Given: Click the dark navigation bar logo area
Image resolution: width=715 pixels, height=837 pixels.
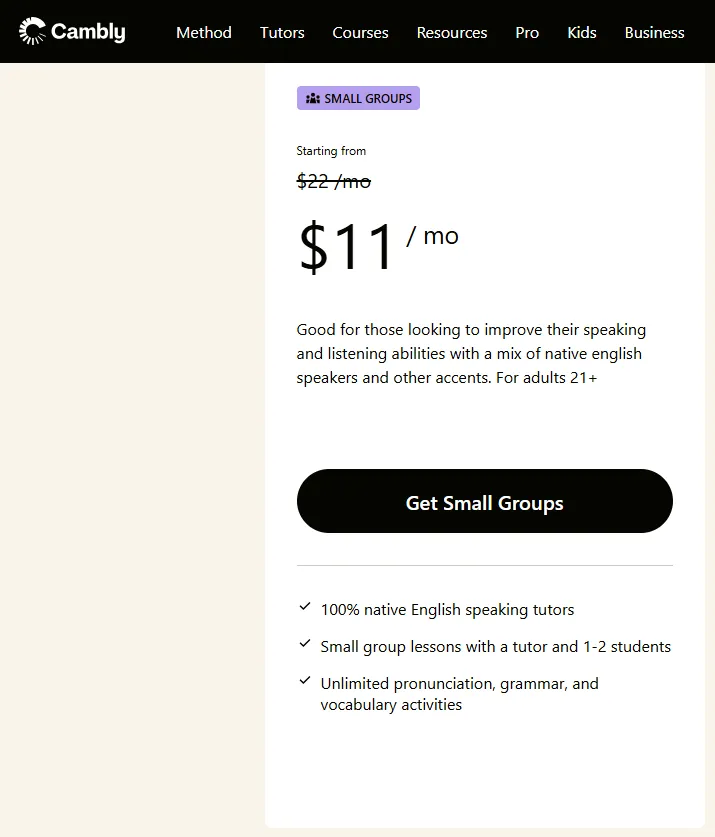Looking at the screenshot, I should coord(71,31).
